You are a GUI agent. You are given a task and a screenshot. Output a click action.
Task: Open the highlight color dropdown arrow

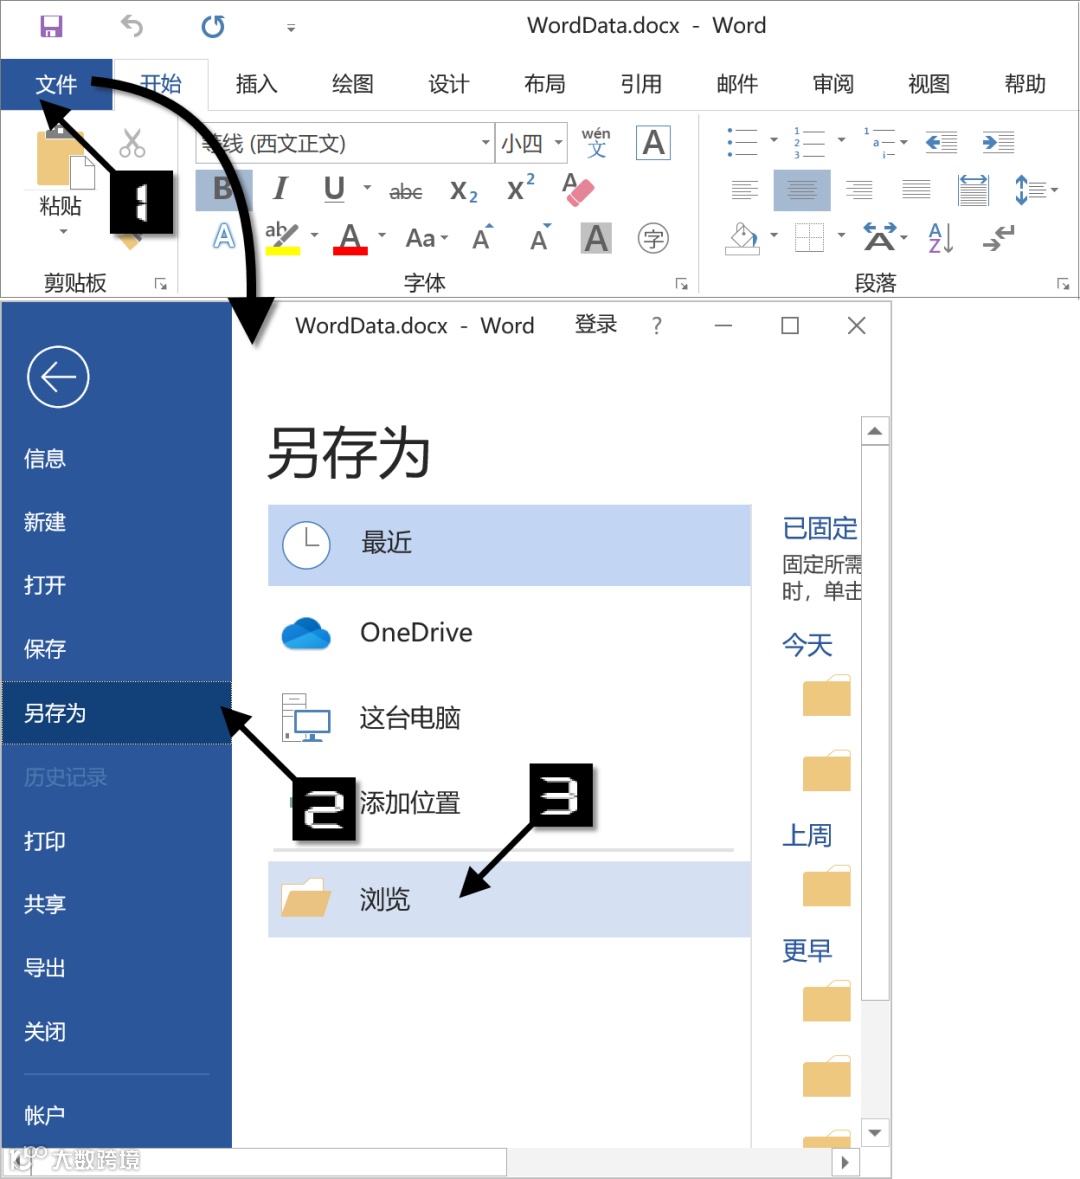coord(314,236)
